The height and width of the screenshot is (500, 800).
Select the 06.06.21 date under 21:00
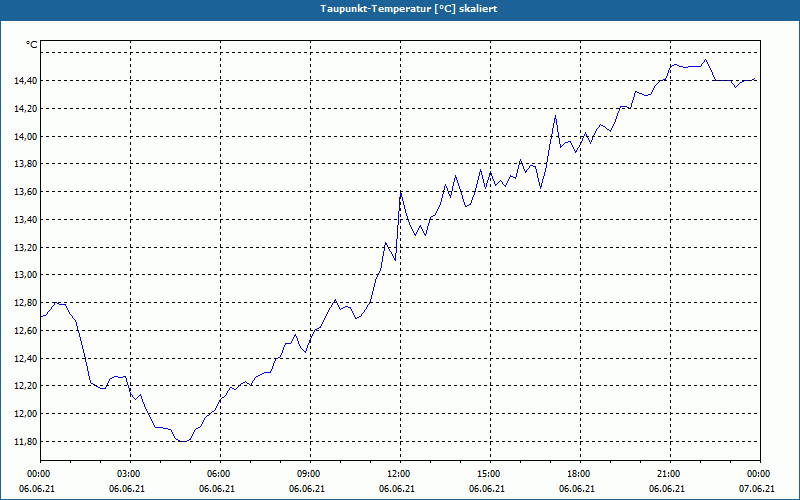tap(667, 489)
